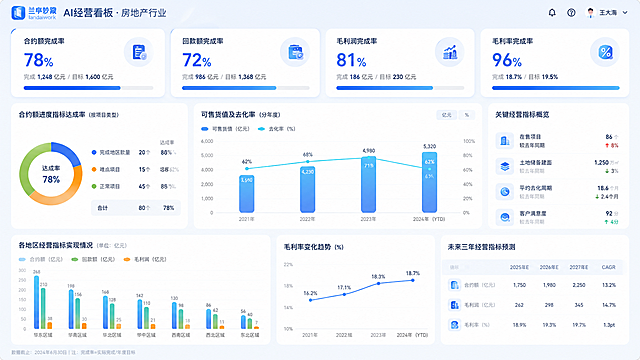Click the 回款额完成率 progress bar
This screenshot has width=640, height=360.
coord(246,88)
